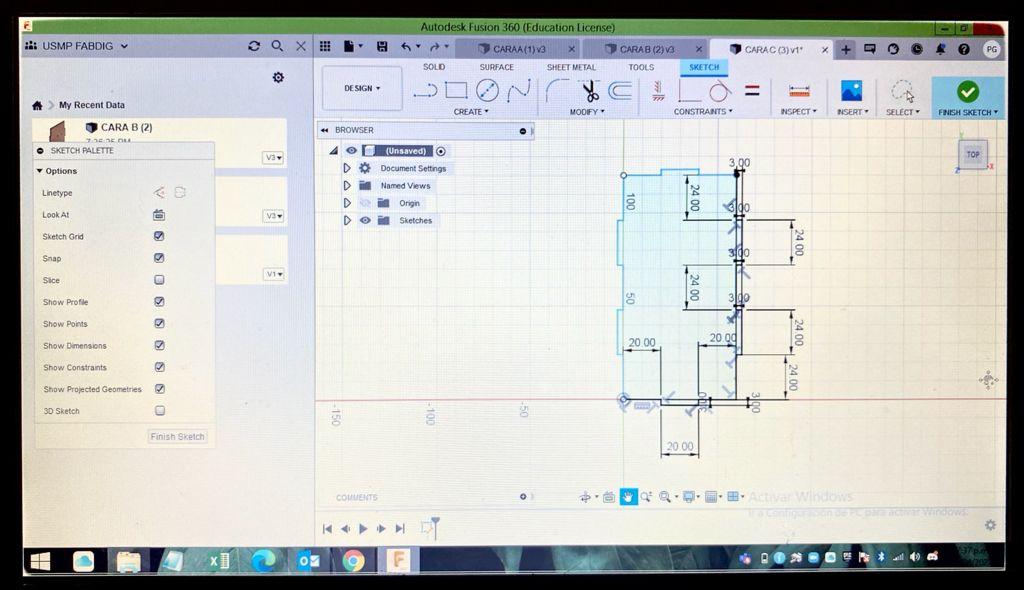Search in the data panel
The image size is (1024, 590).
(278, 46)
